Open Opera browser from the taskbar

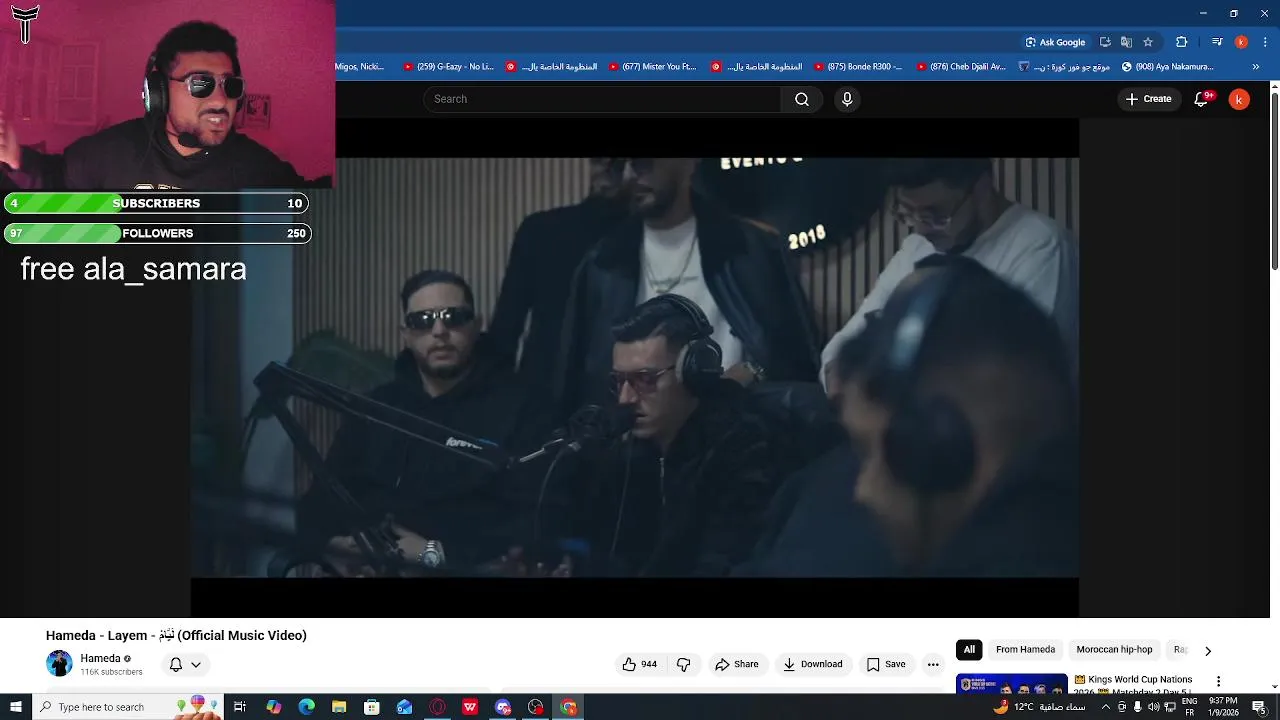pyautogui.click(x=438, y=707)
